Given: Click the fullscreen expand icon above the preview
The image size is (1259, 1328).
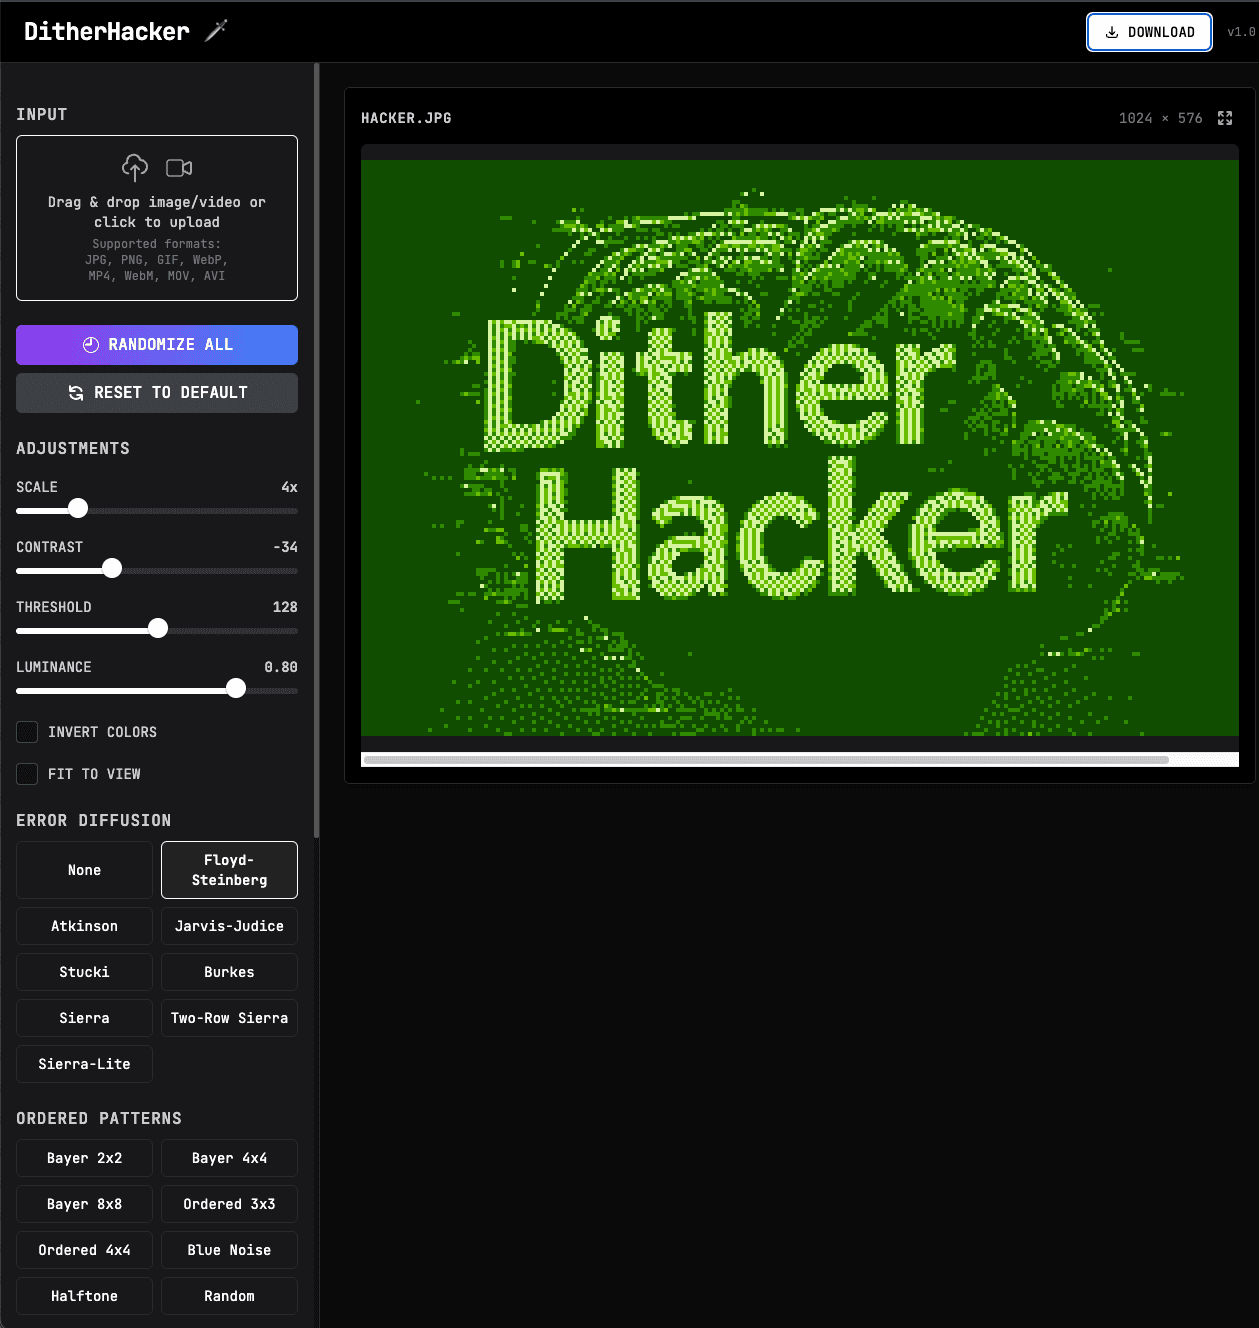Looking at the screenshot, I should [1225, 118].
